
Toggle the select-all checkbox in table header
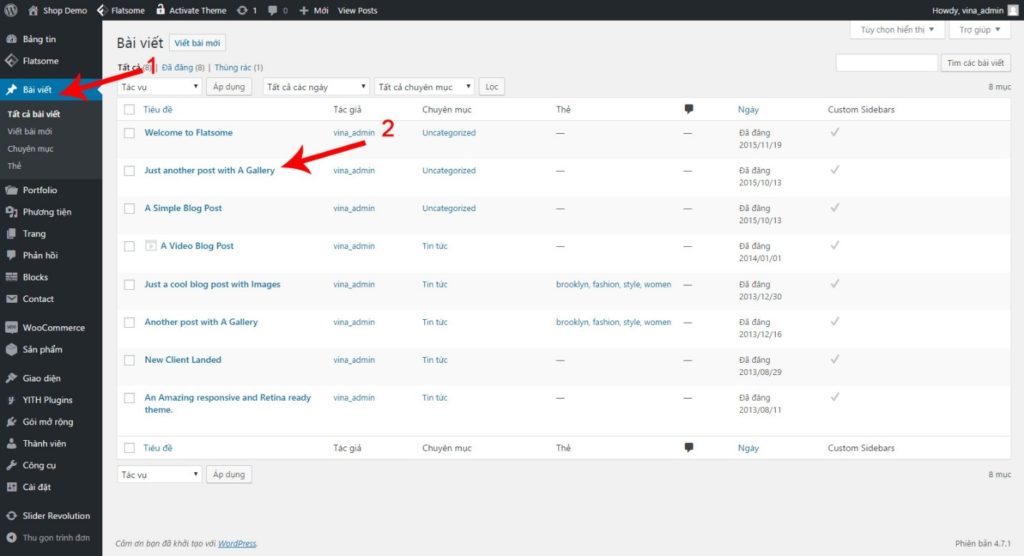(x=129, y=109)
